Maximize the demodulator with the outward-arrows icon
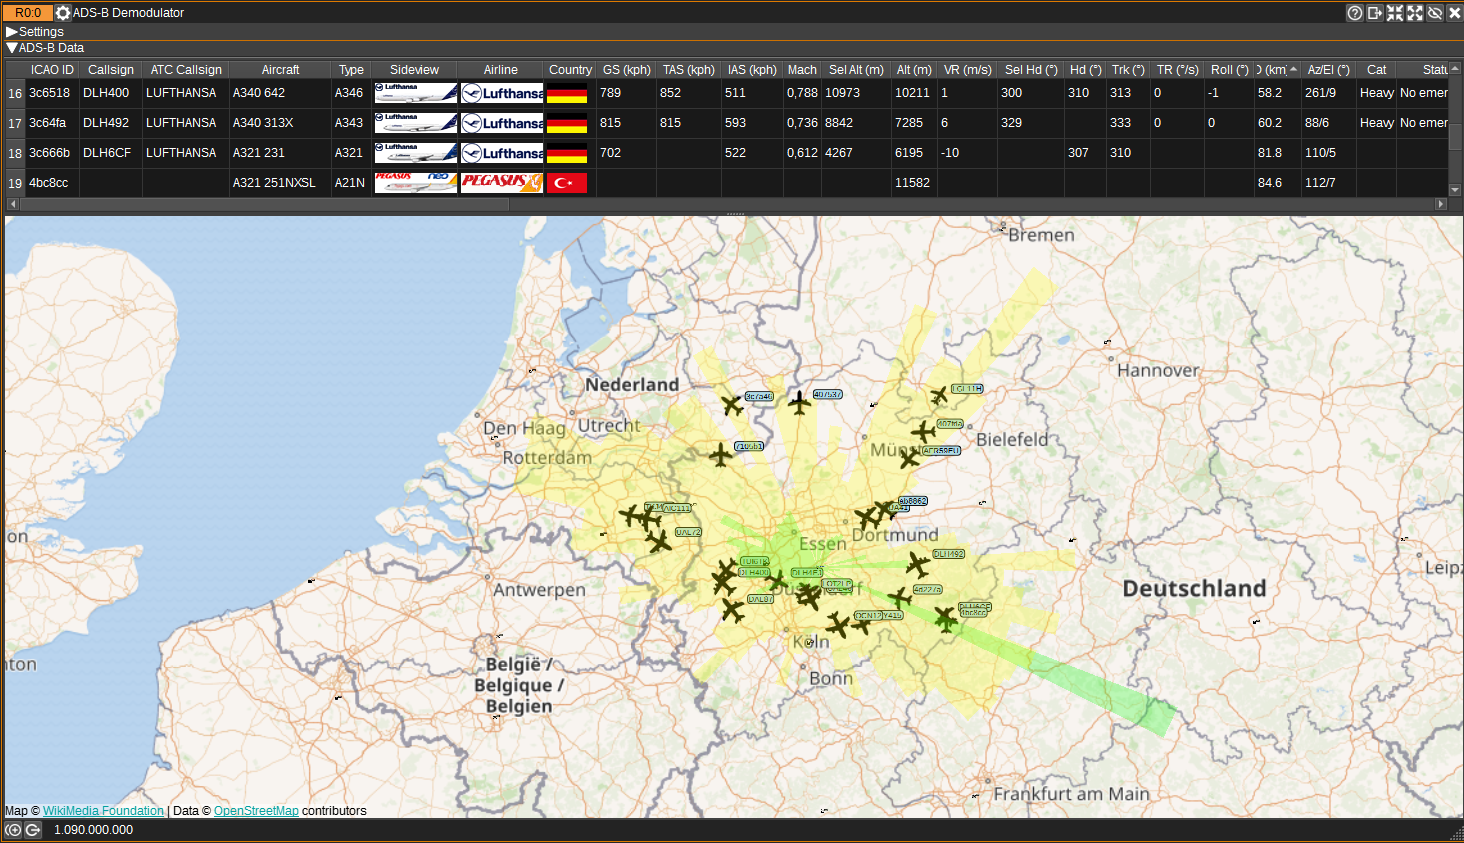Image resolution: width=1464 pixels, height=843 pixels. pyautogui.click(x=1415, y=13)
